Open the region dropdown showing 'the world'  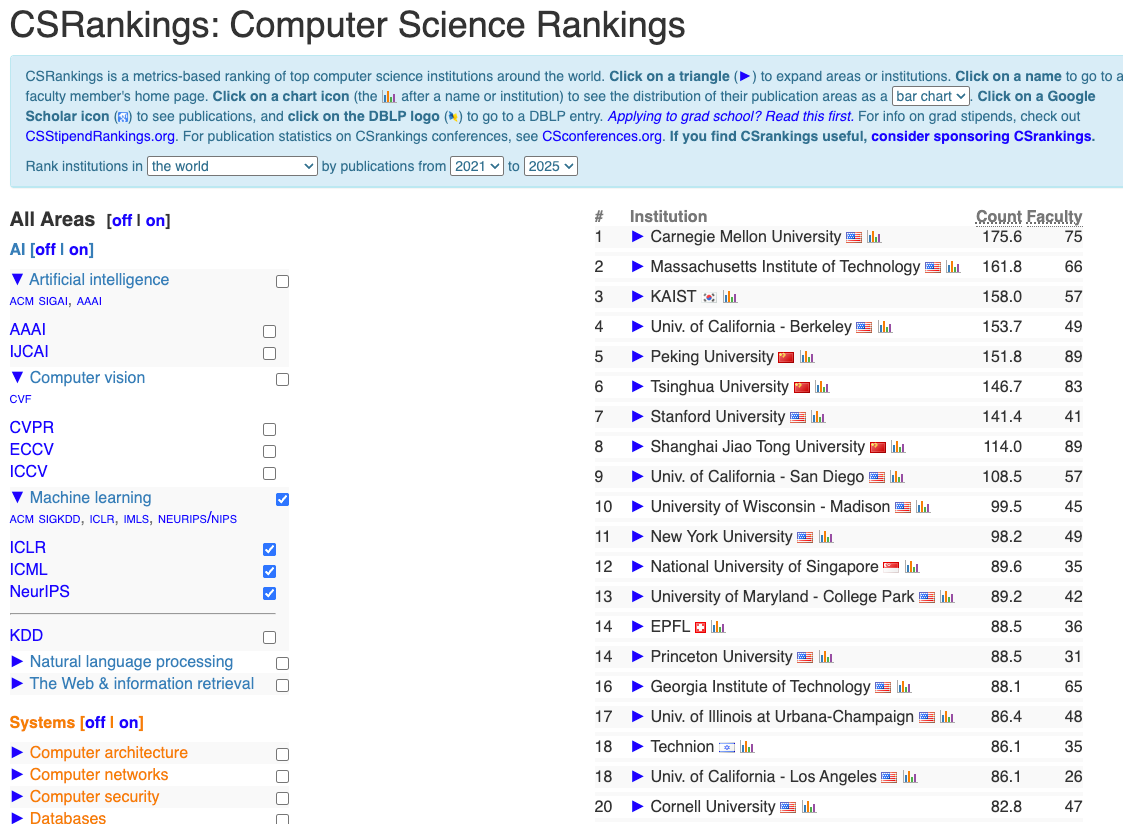pyautogui.click(x=232, y=166)
